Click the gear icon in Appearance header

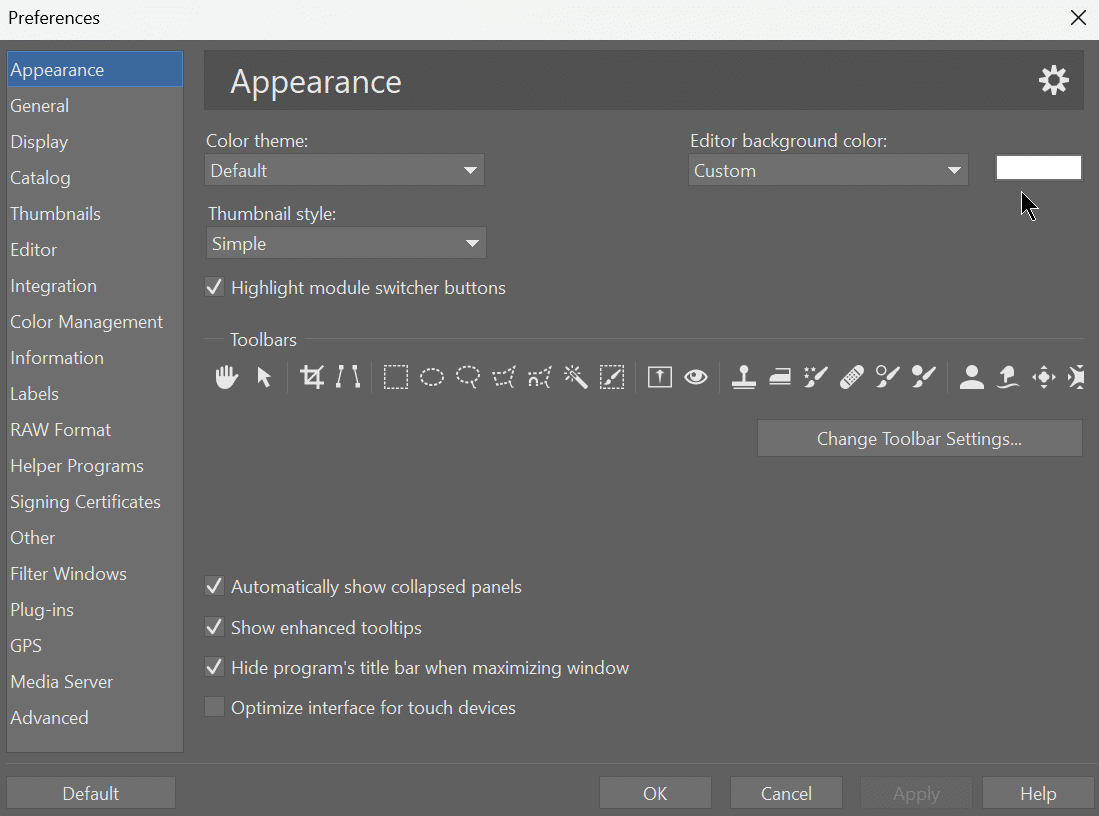[x=1054, y=80]
